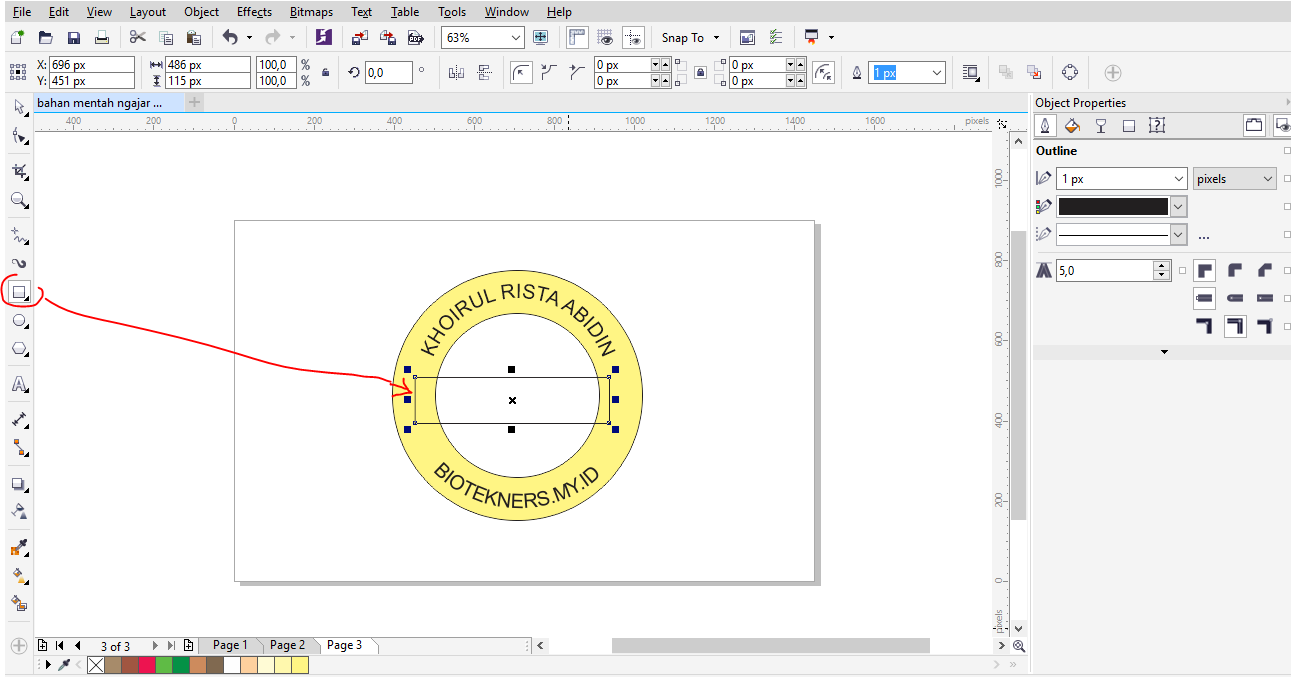Open the Fill tab in Object Properties
The width and height of the screenshot is (1291, 677).
(x=1072, y=126)
